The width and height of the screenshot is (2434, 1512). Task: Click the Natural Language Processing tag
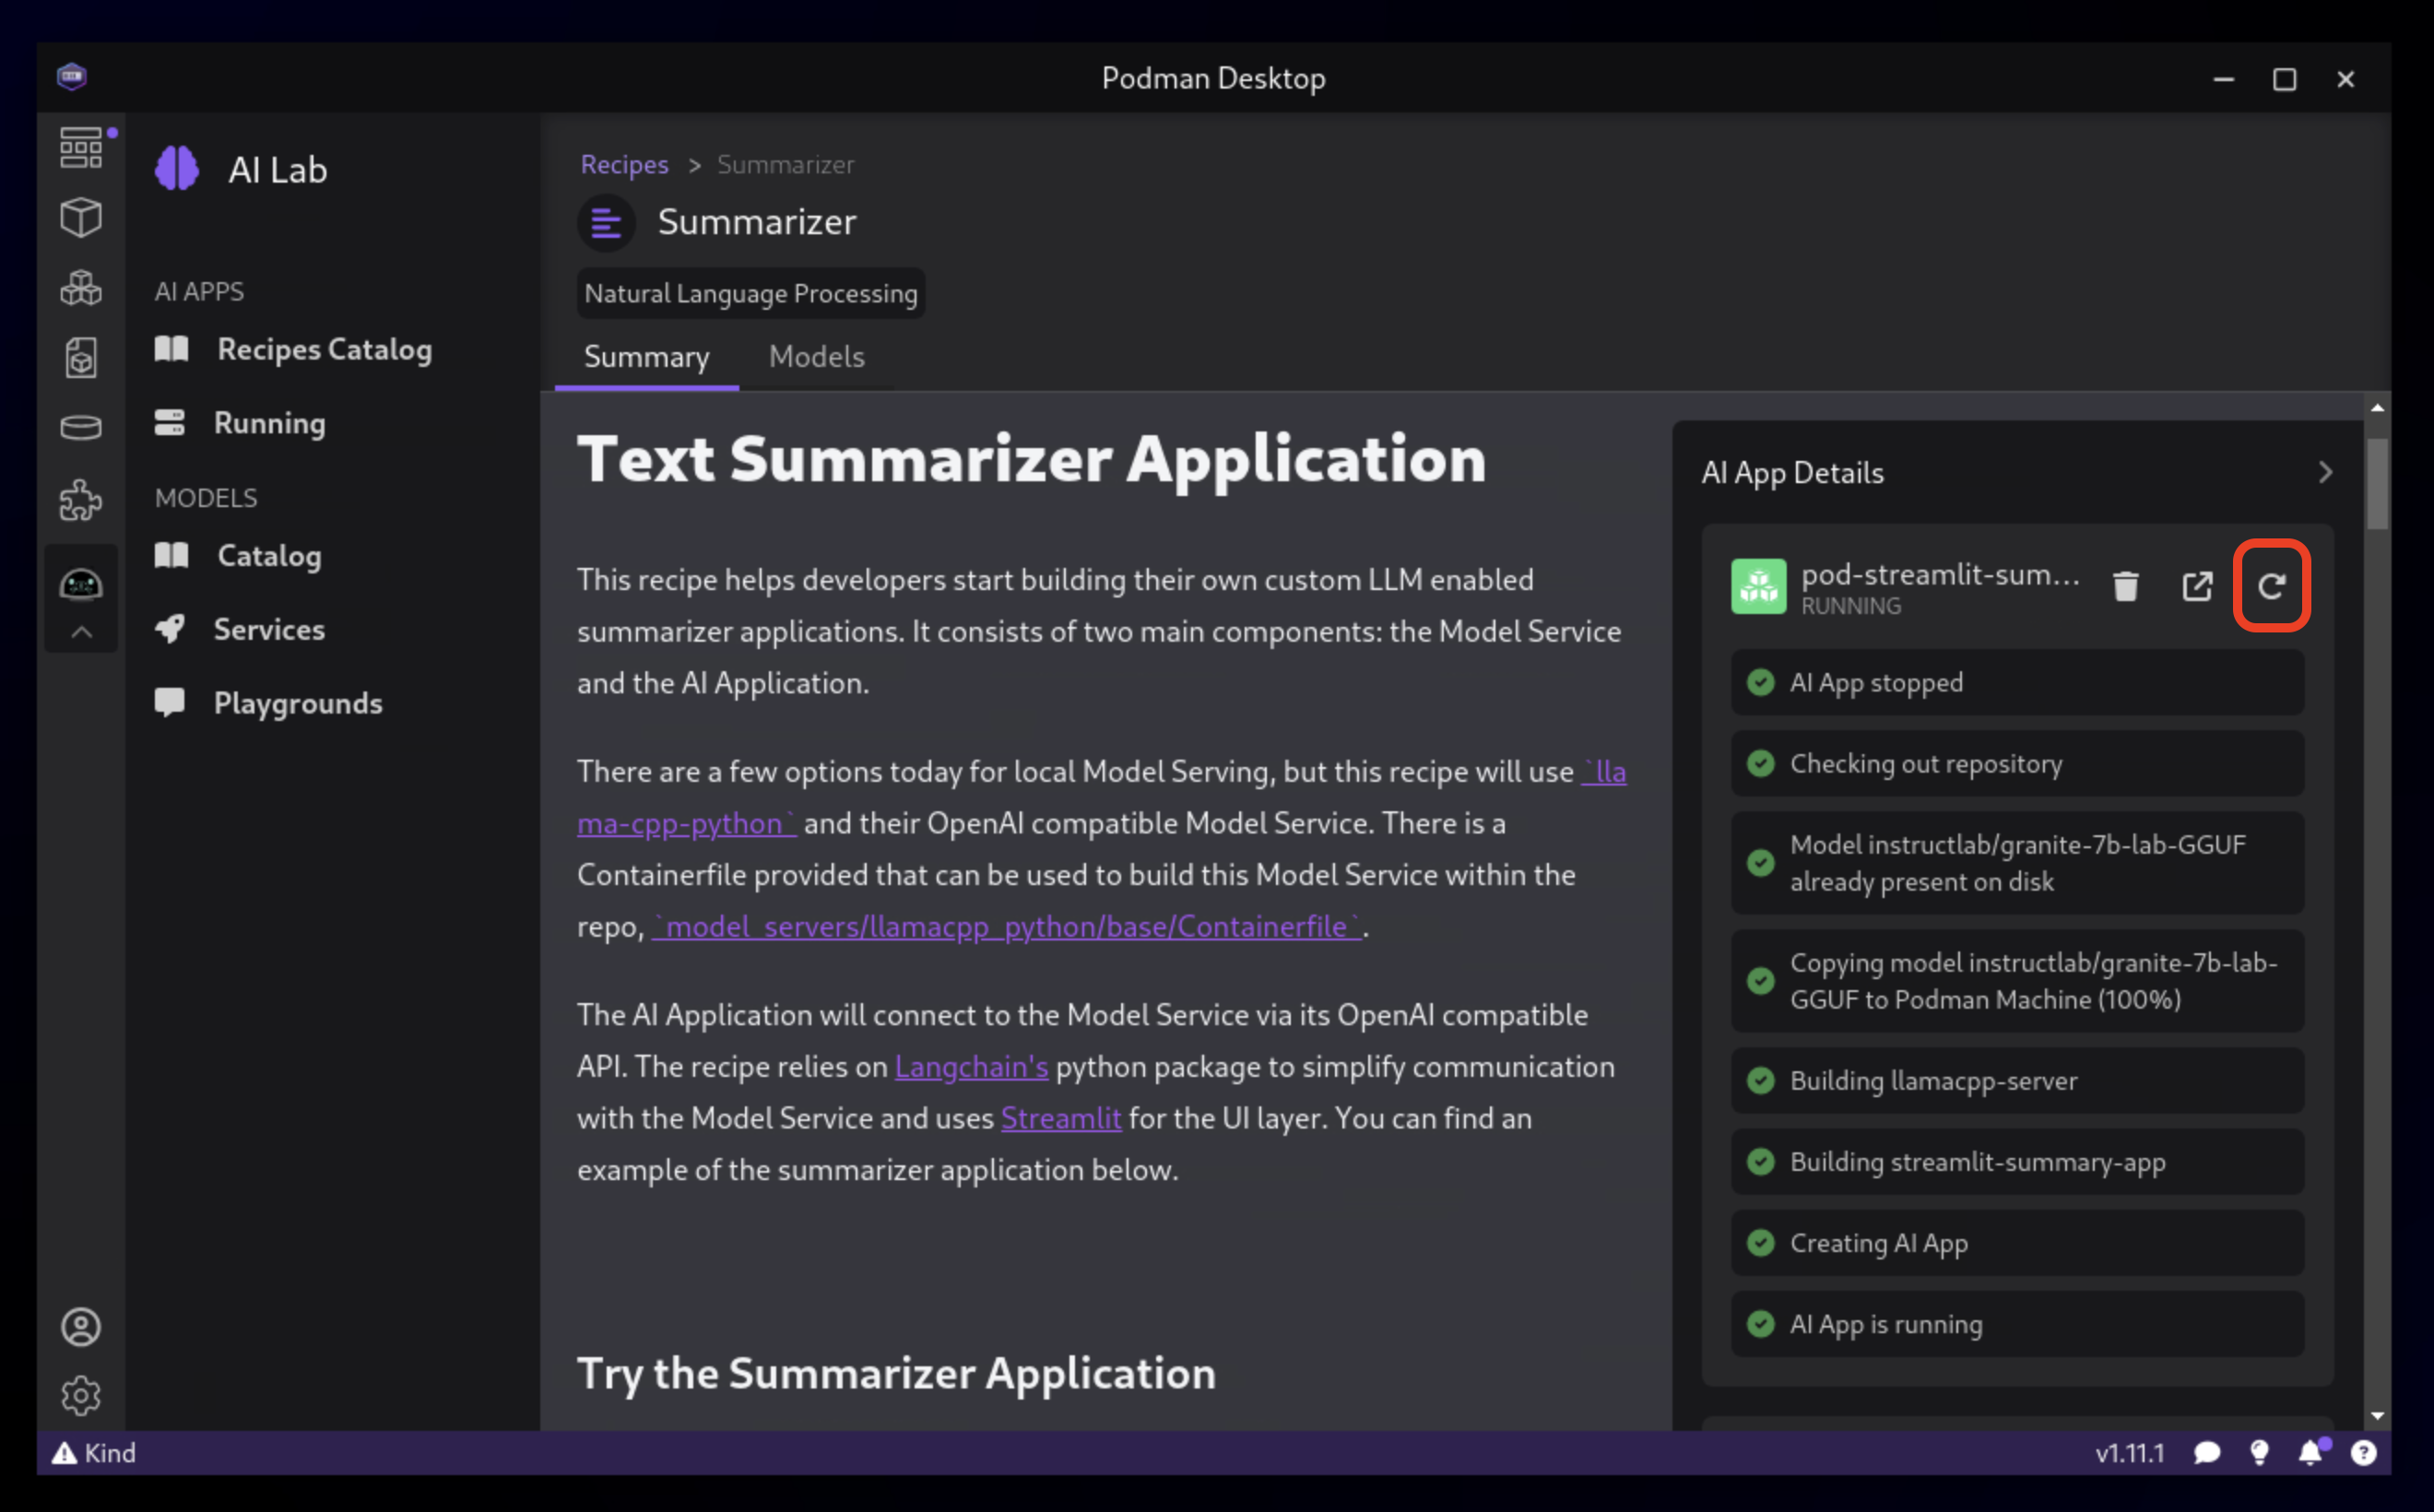coord(751,294)
